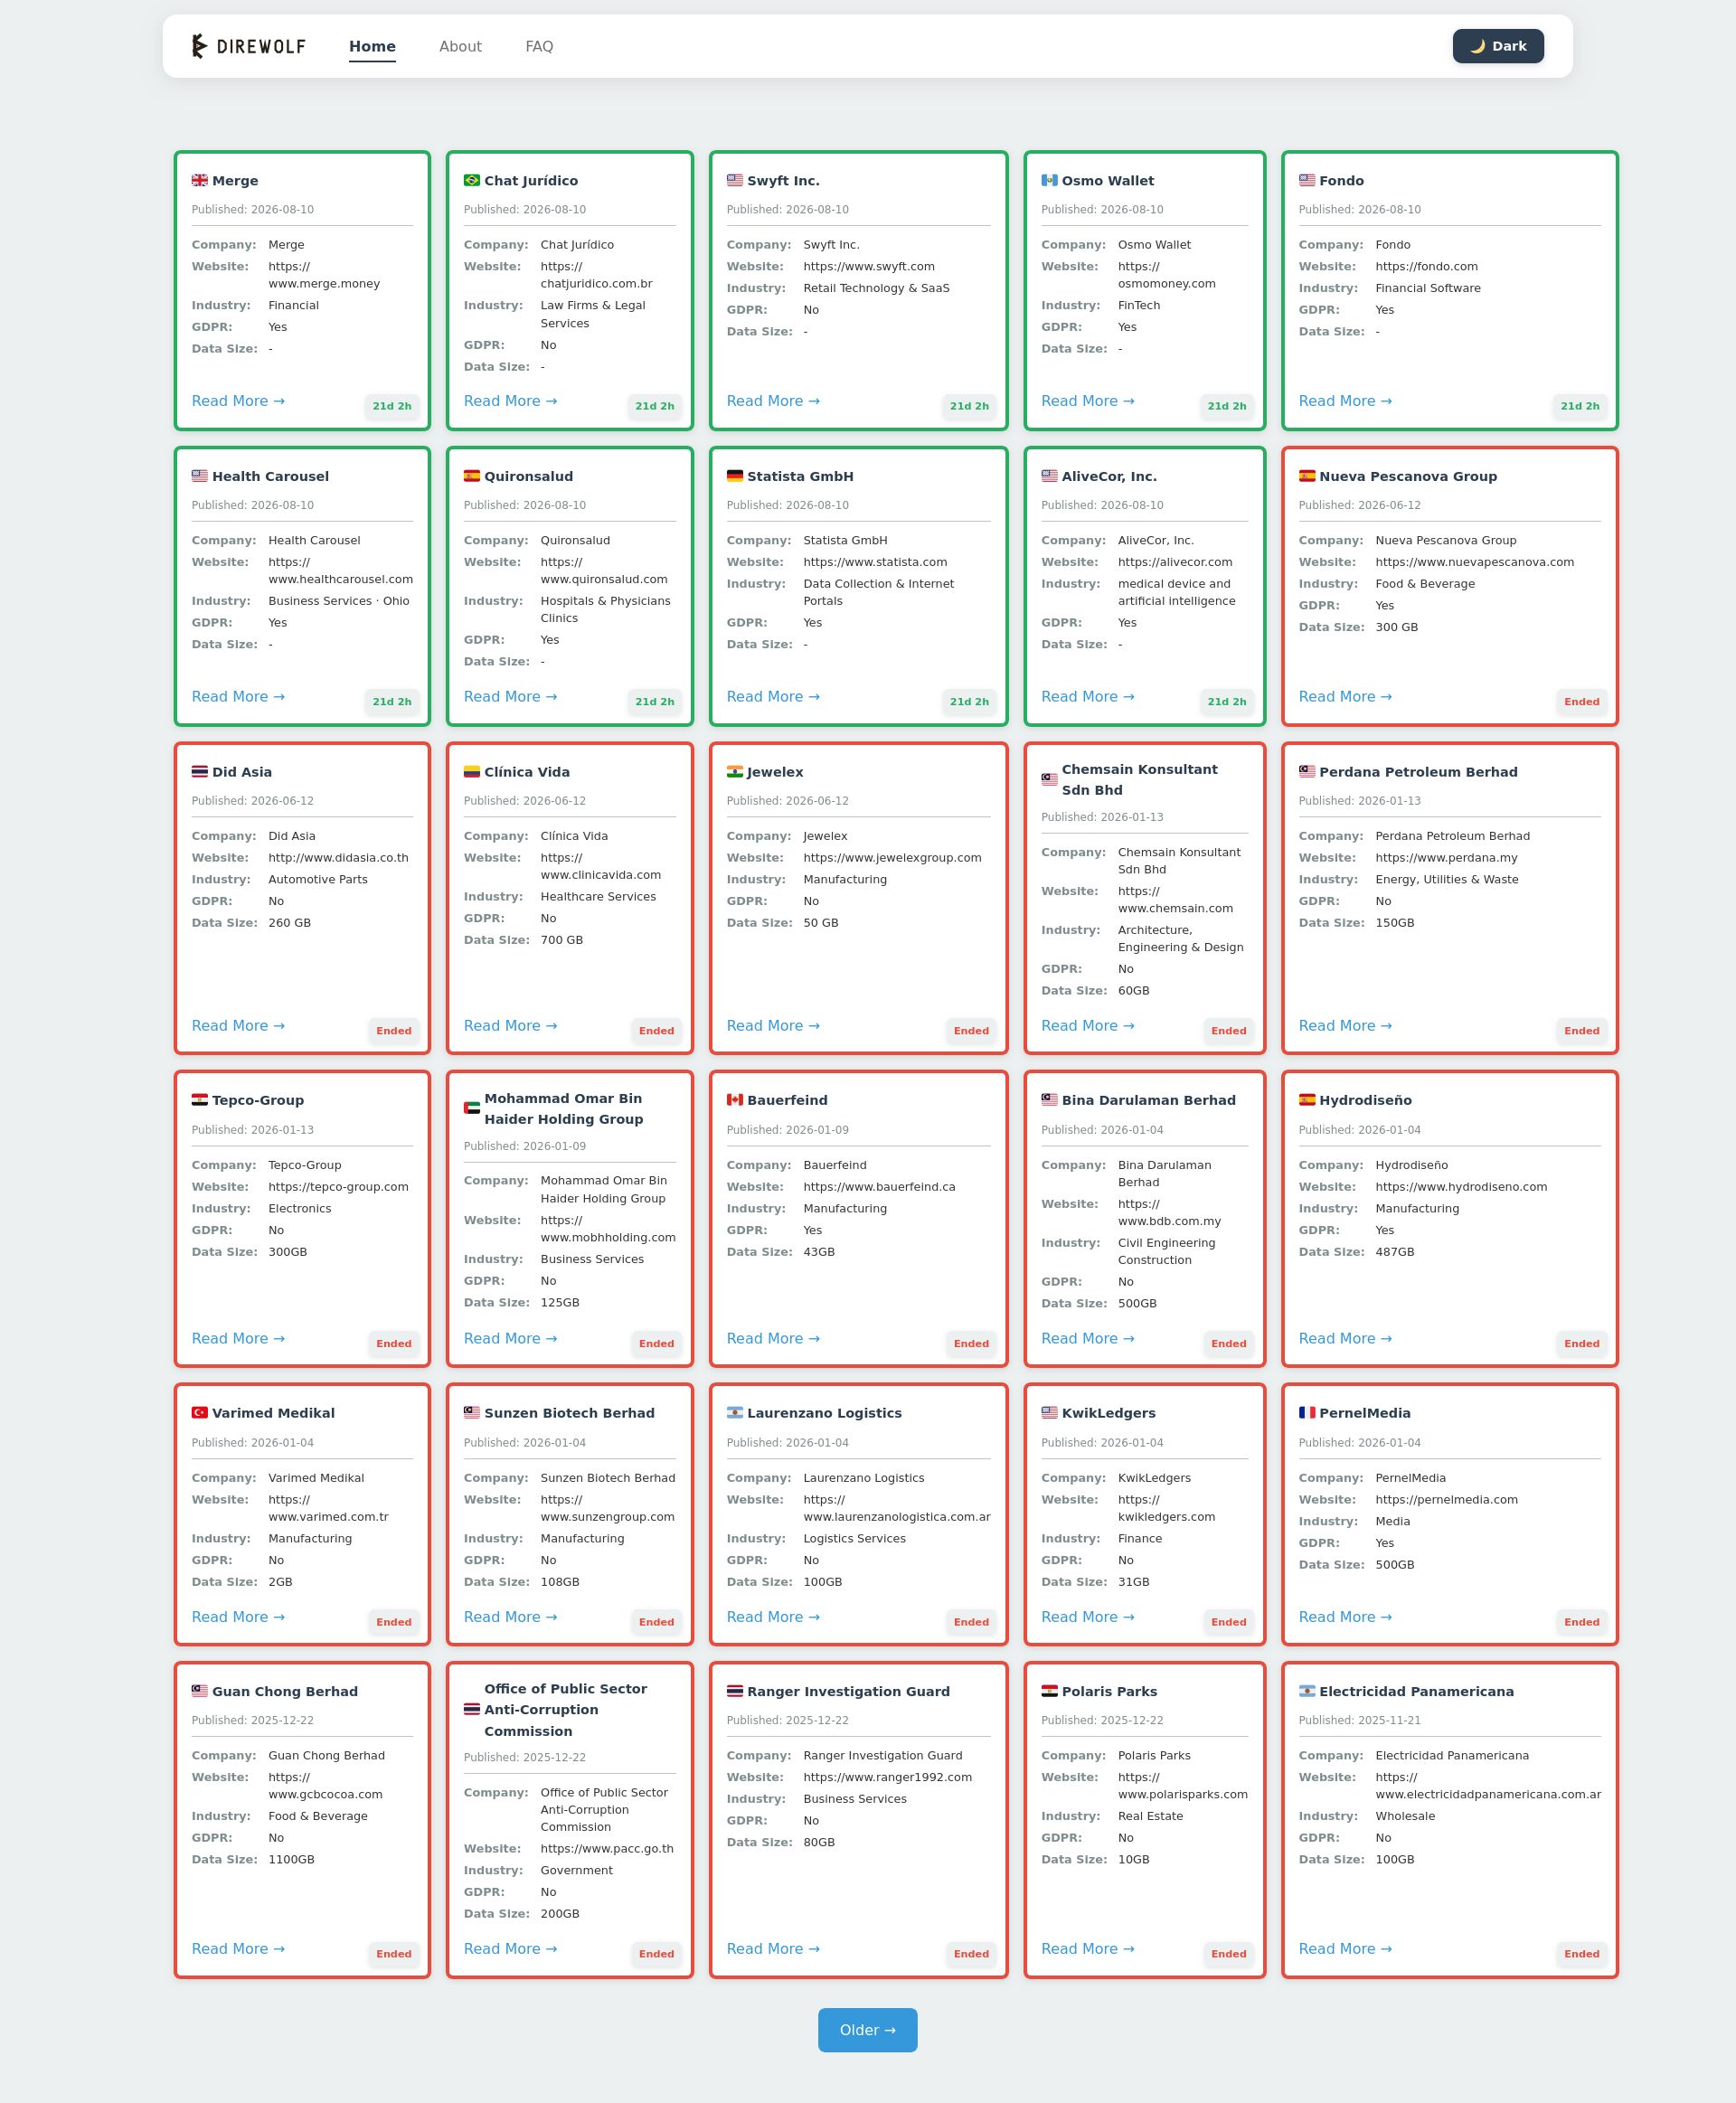Click the Spain flag beside Hydrodiseño title

click(1307, 1100)
